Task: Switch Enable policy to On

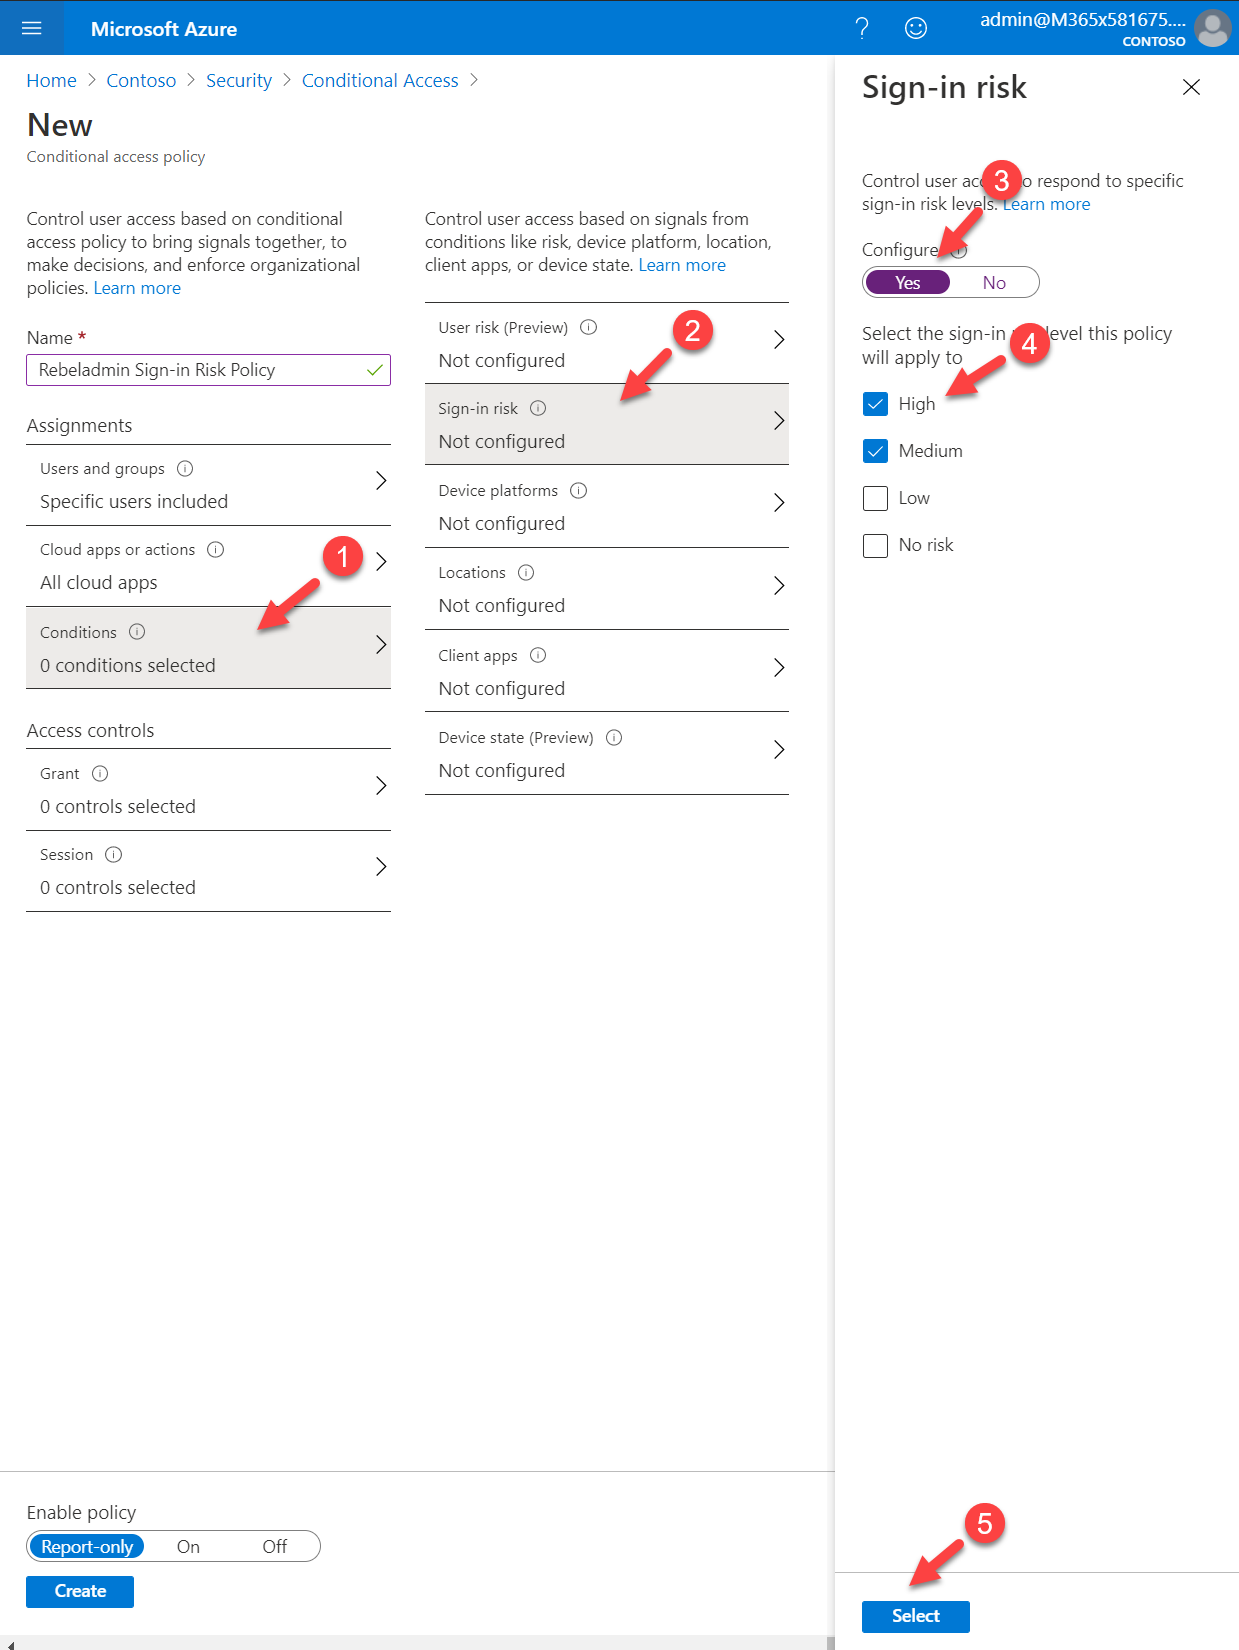Action: [x=188, y=1546]
